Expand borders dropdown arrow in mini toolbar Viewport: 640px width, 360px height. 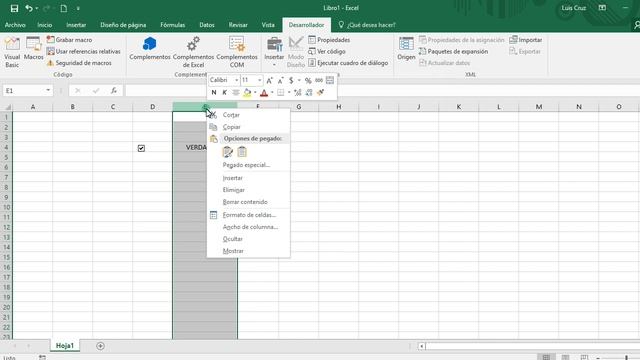click(289, 93)
